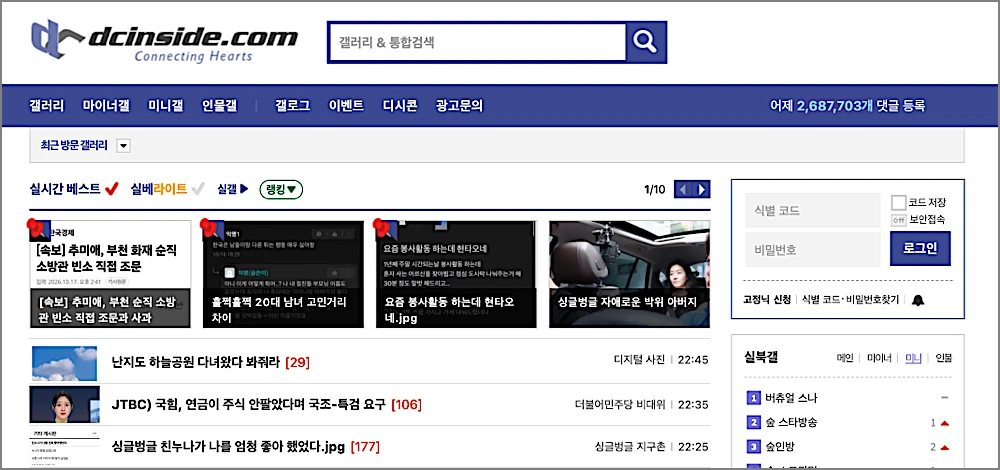Click comment count [177] on 친누나 post
The image size is (1000, 470).
[365, 446]
